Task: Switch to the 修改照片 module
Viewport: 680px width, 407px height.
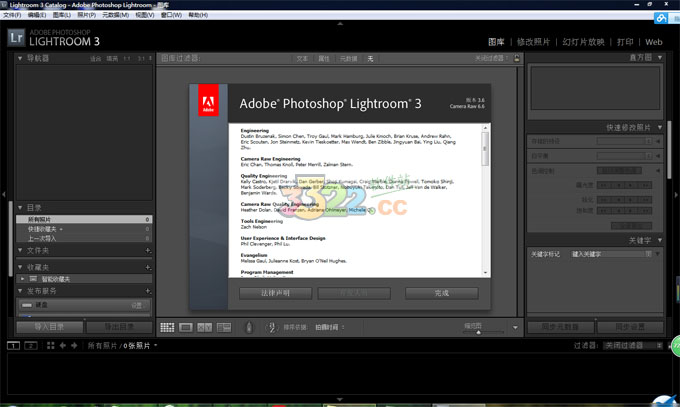Action: pos(533,42)
